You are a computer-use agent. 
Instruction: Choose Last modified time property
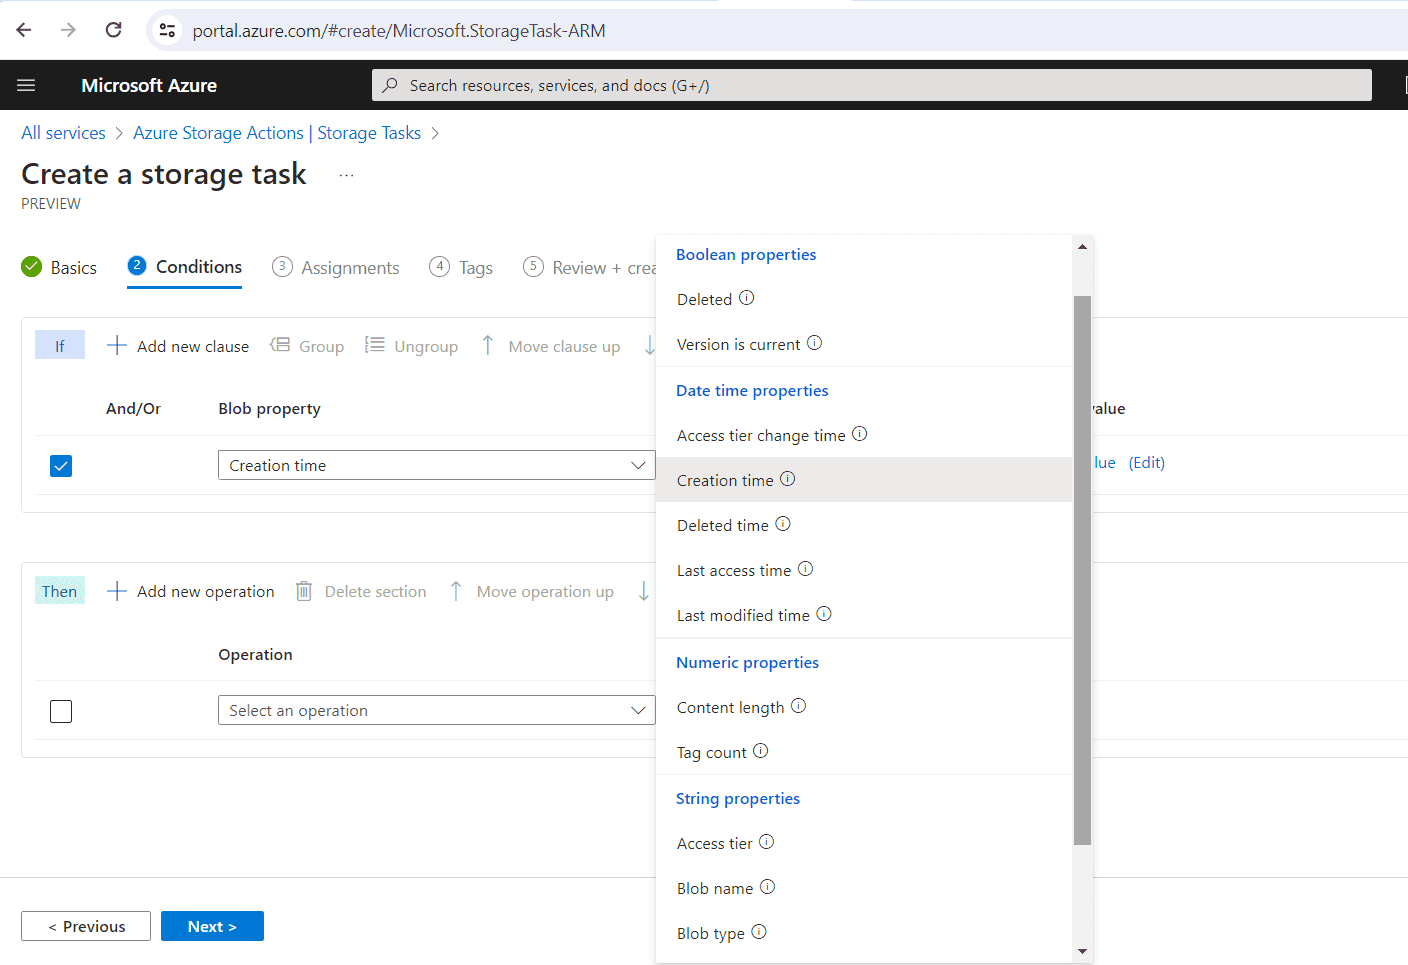864,615
